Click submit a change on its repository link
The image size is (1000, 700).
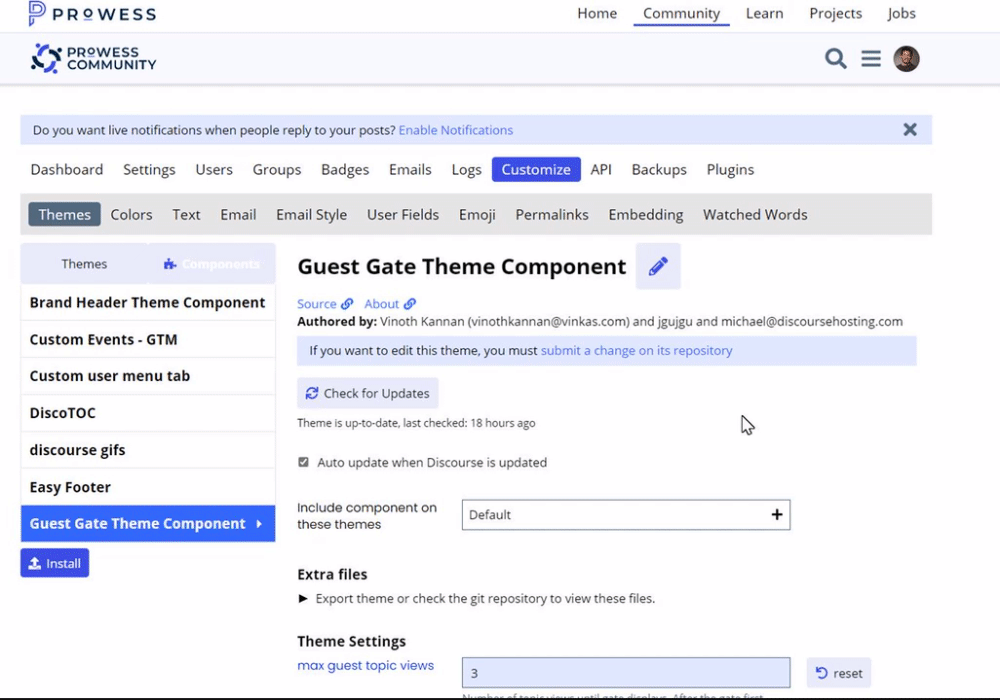tap(636, 351)
